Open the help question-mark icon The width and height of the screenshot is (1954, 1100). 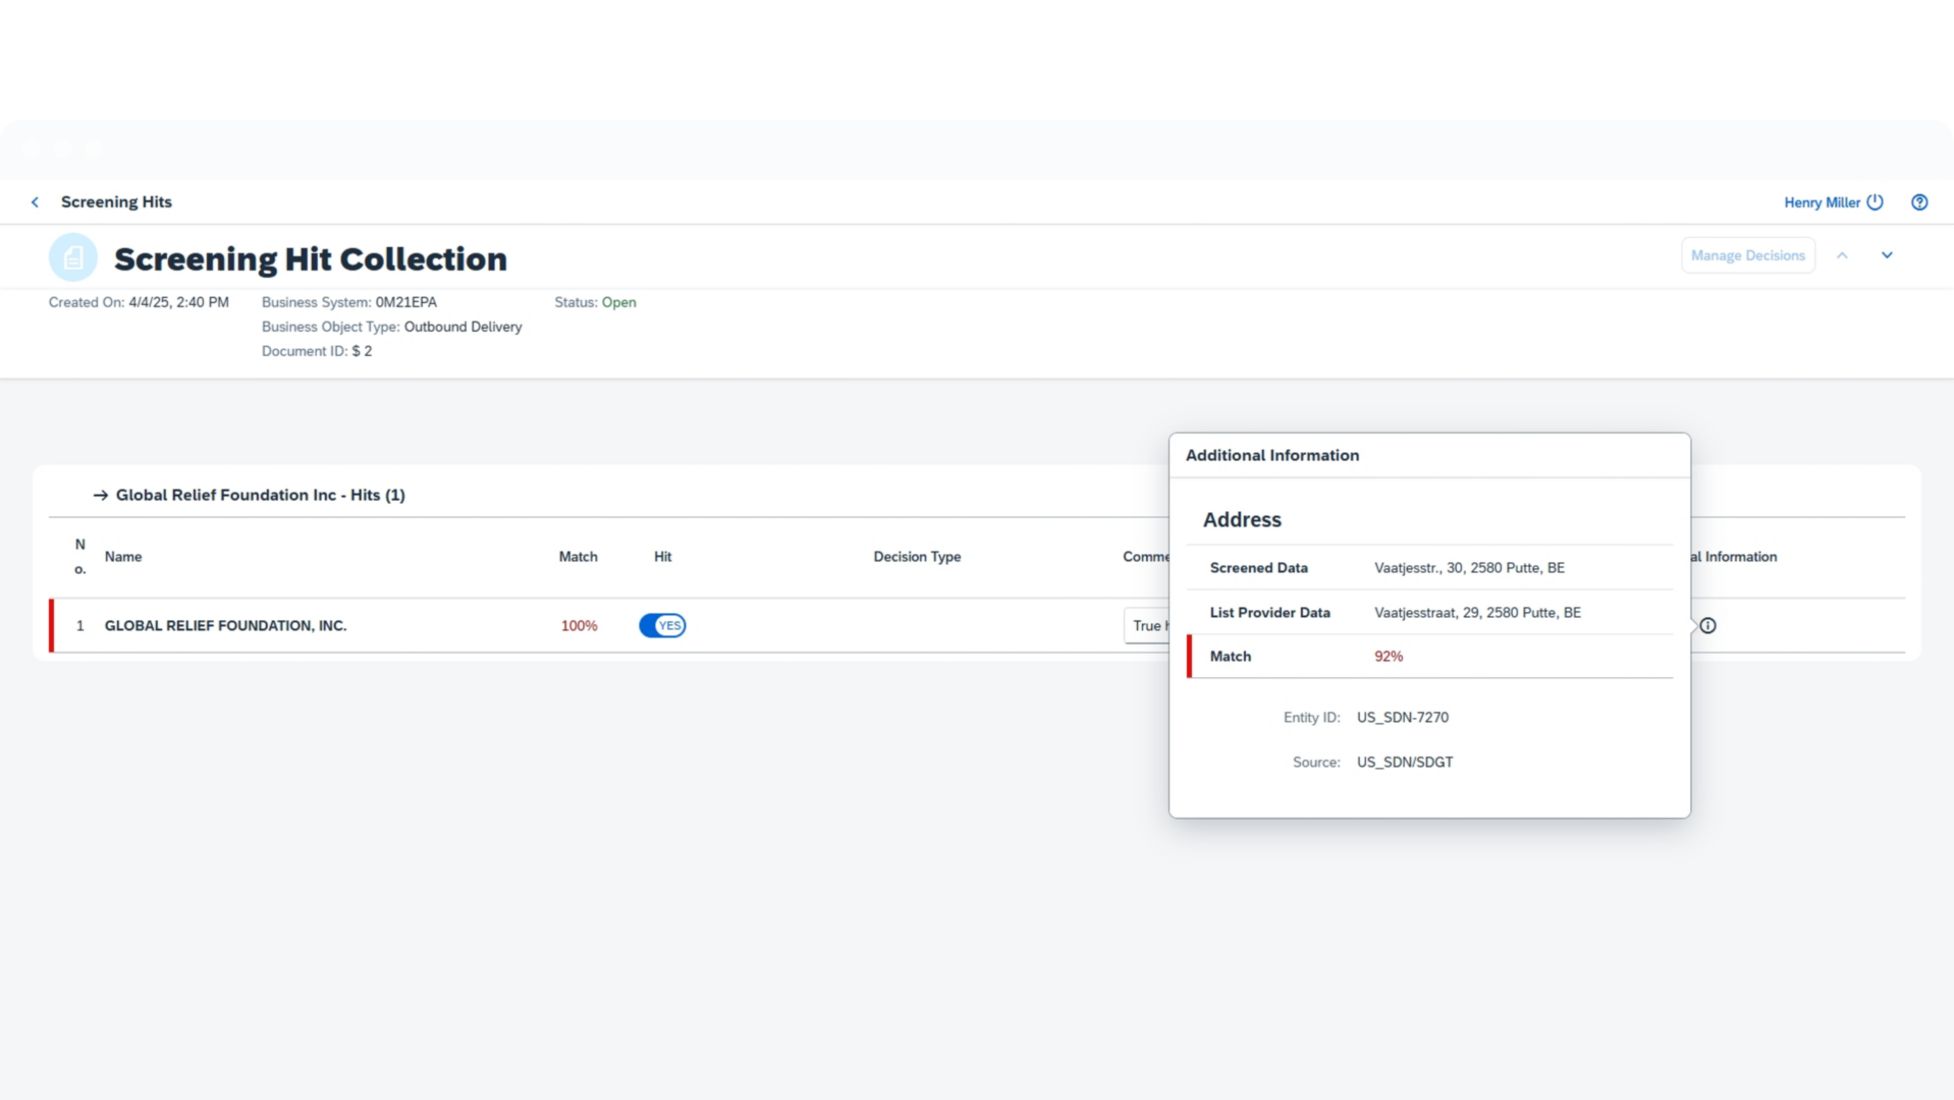click(1919, 202)
